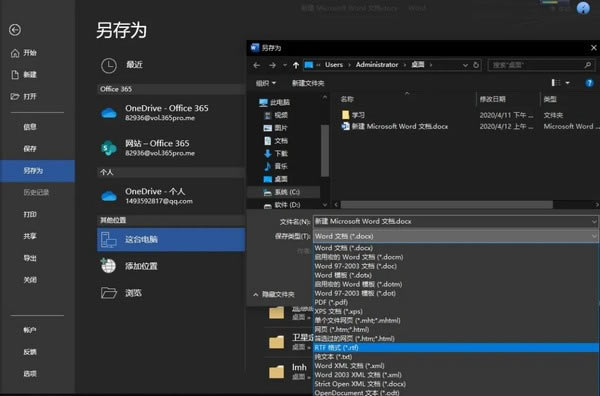Choose OneDrive - Office 365 location
The height and width of the screenshot is (396, 600).
(x=171, y=112)
